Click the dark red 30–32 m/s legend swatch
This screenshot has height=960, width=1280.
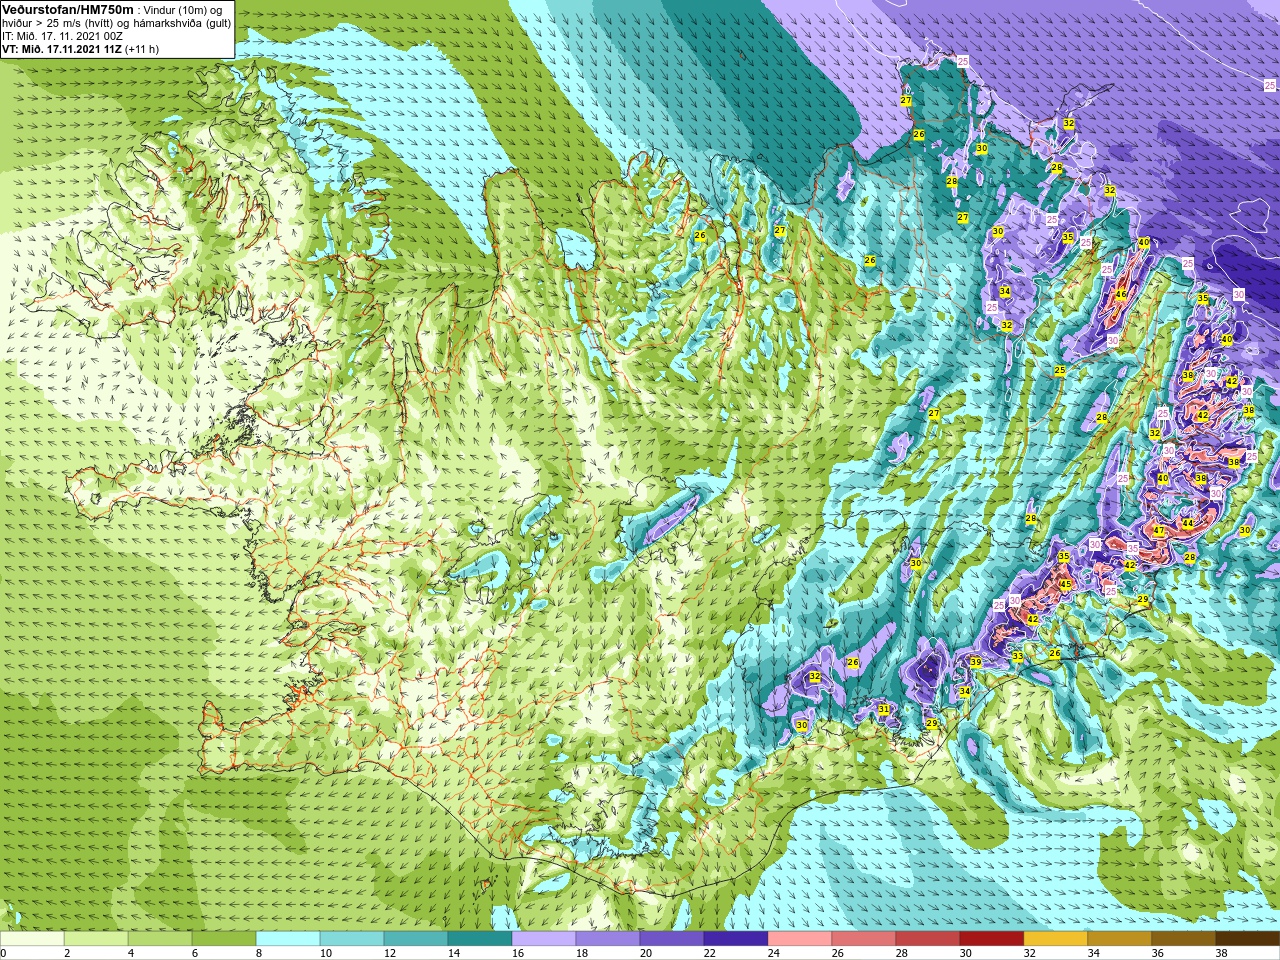pyautogui.click(x=992, y=939)
